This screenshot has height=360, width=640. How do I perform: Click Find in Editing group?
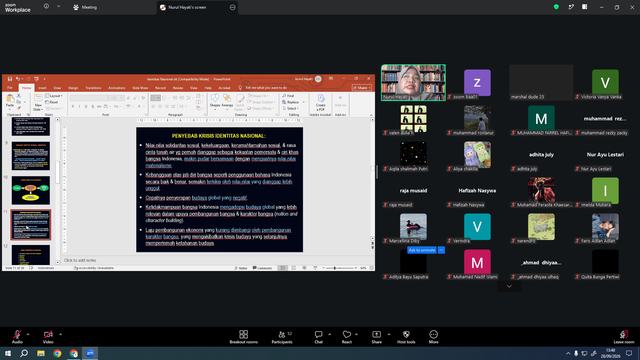(x=288, y=96)
